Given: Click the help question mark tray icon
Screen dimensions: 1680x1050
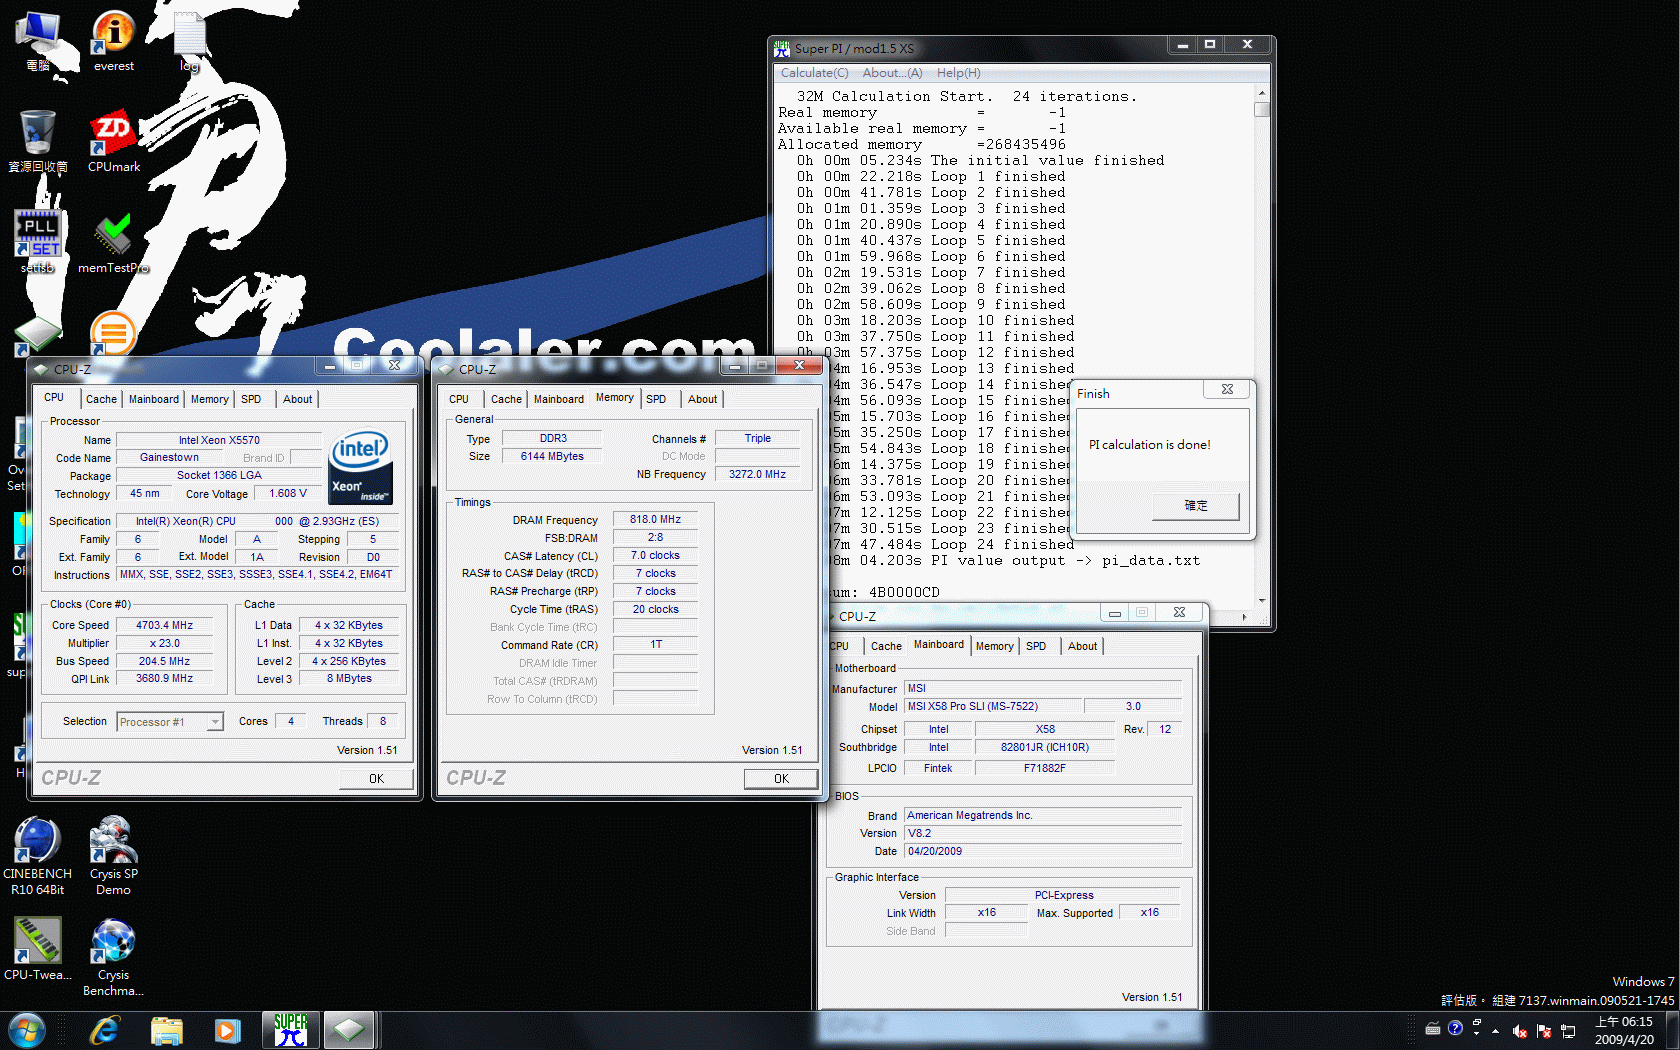Looking at the screenshot, I should (x=1455, y=1028).
